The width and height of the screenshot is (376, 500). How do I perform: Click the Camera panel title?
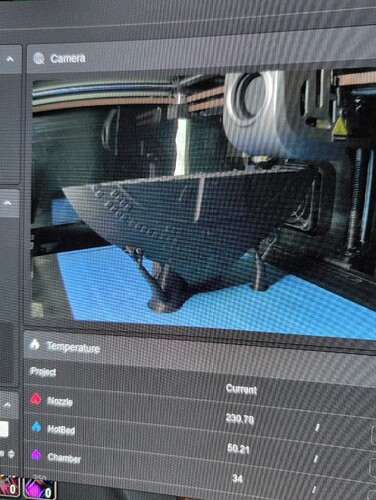68,59
